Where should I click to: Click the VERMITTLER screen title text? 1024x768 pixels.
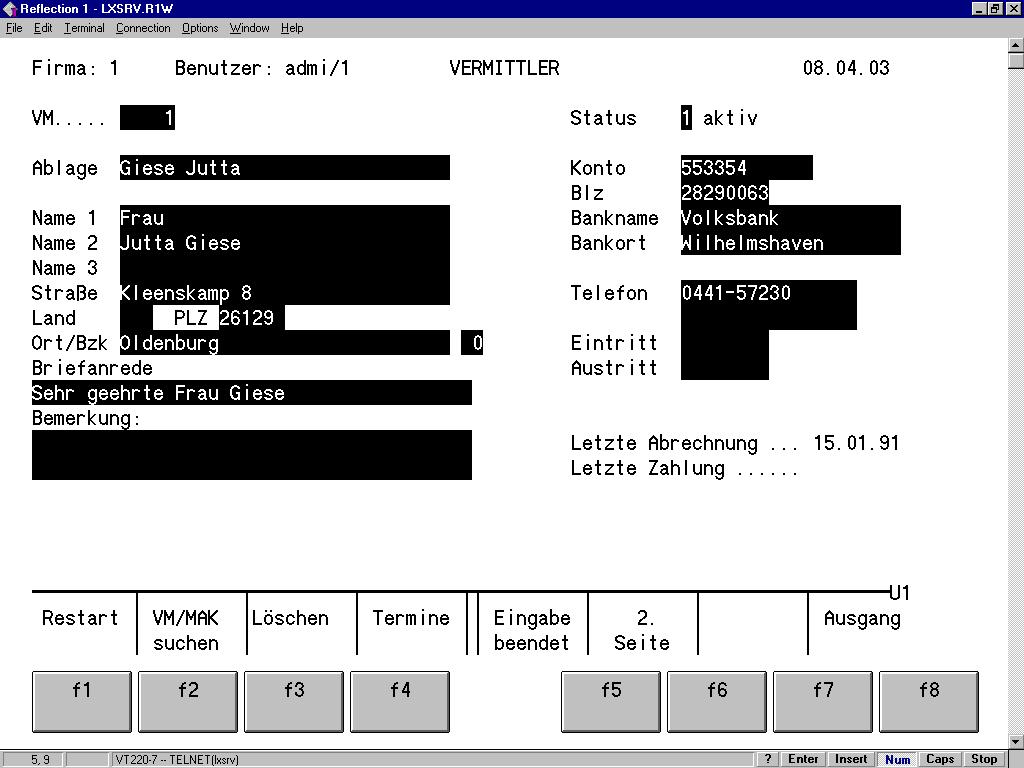tap(504, 68)
